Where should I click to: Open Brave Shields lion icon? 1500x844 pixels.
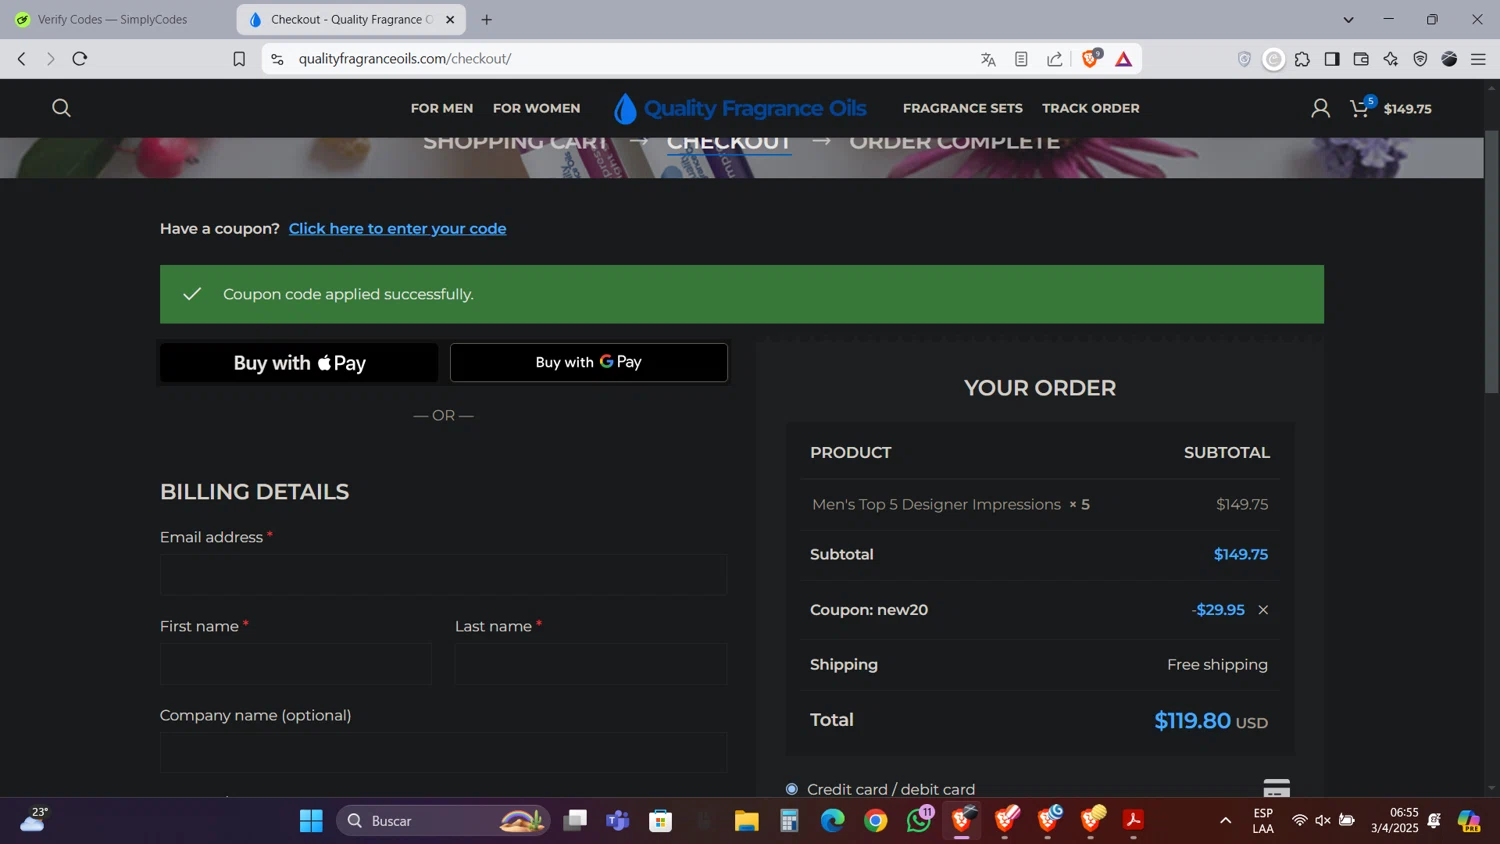(1091, 58)
